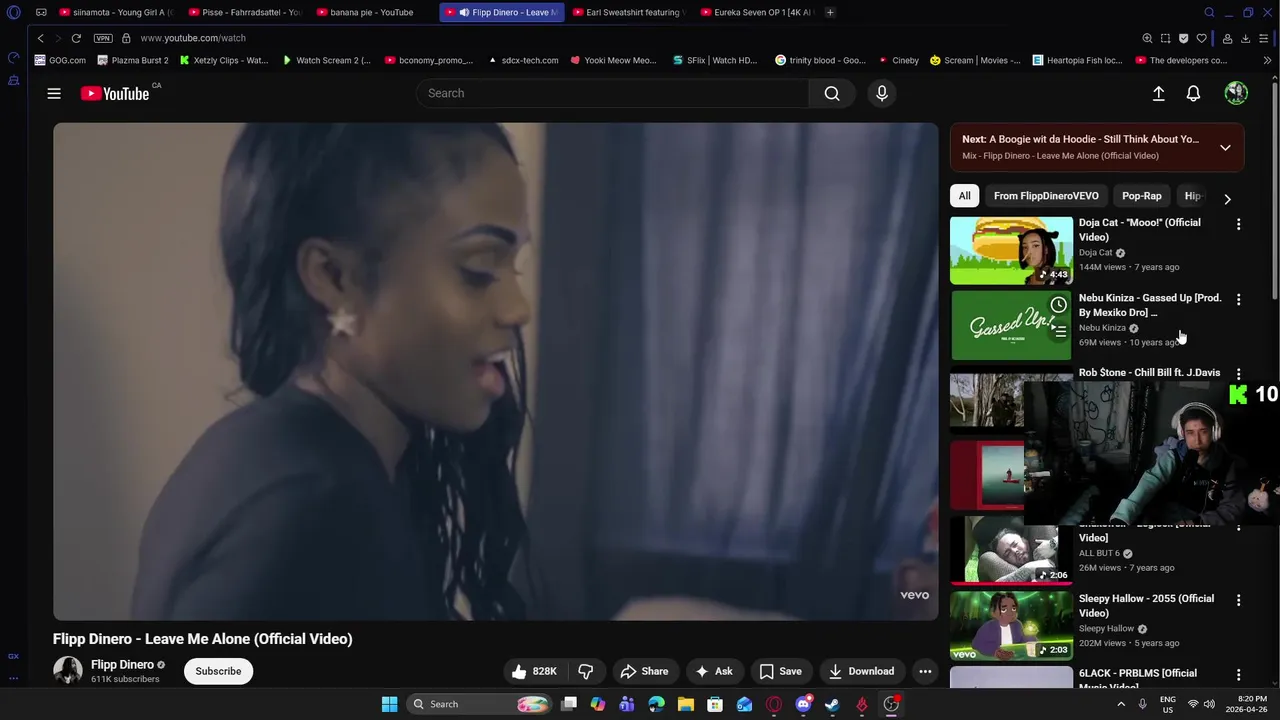Screen dimensions: 1280x720
Task: Switch to the Earl Sweatshirt tab
Action: click(x=626, y=12)
